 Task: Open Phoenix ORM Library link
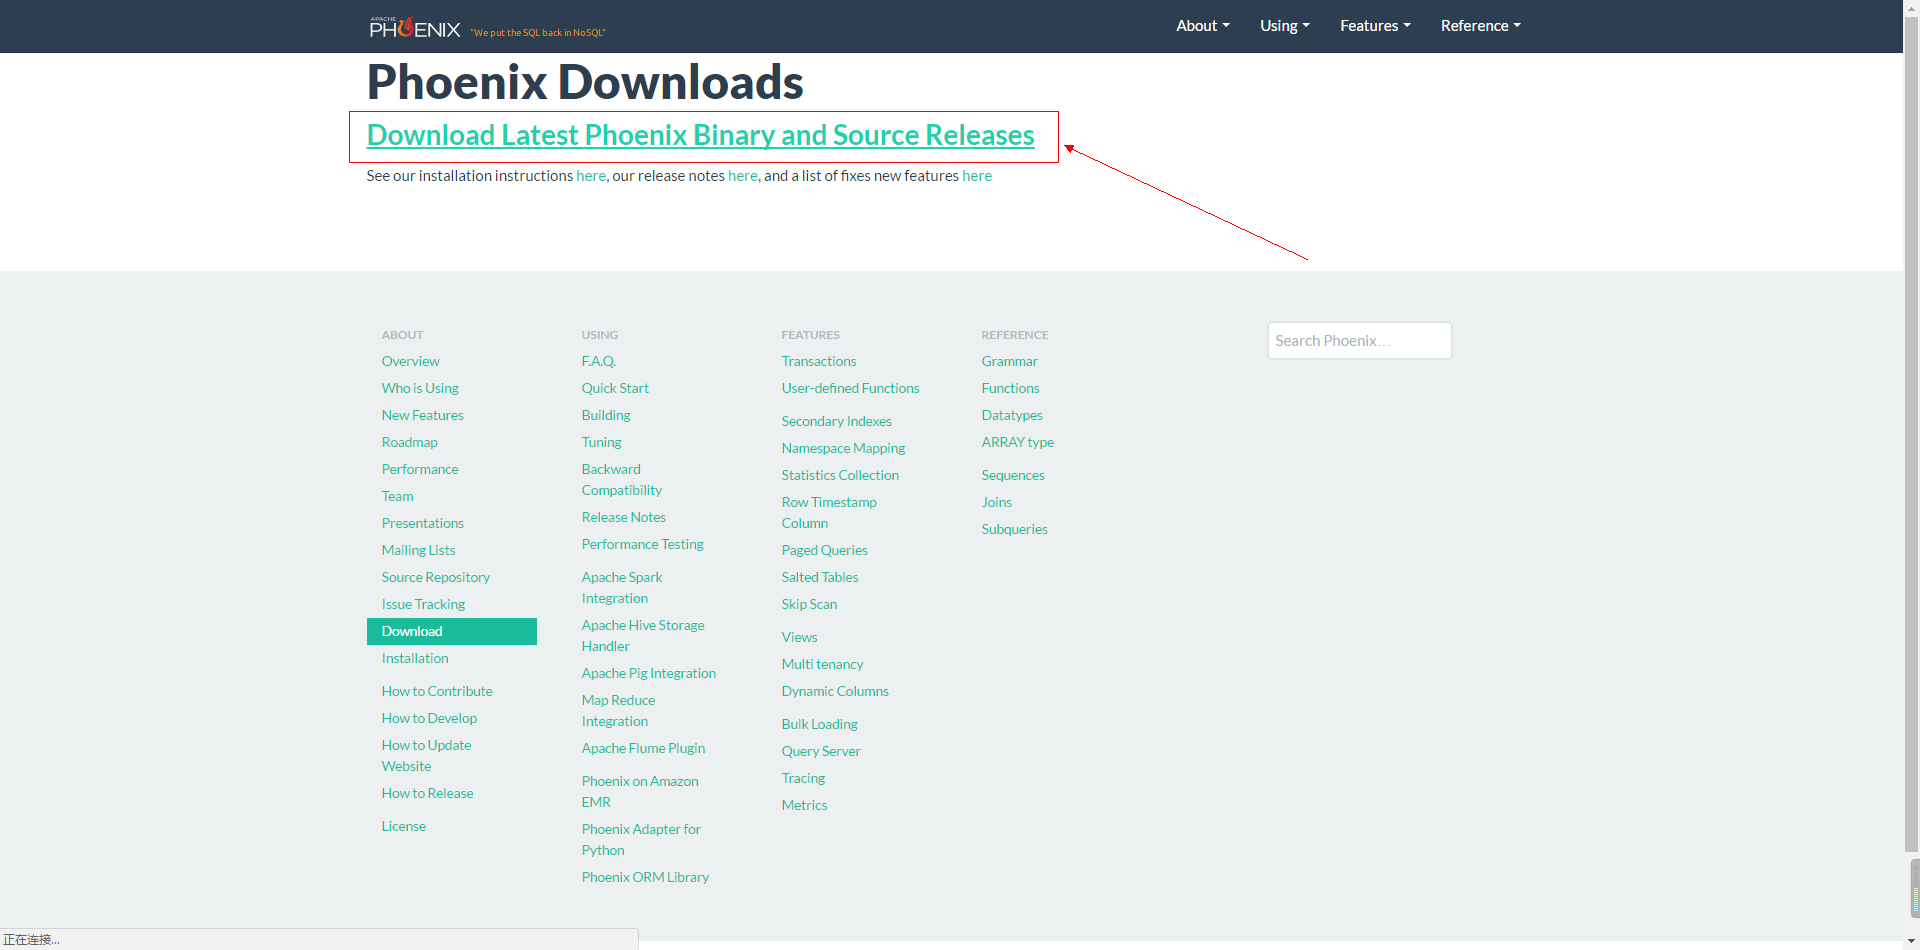click(x=645, y=877)
